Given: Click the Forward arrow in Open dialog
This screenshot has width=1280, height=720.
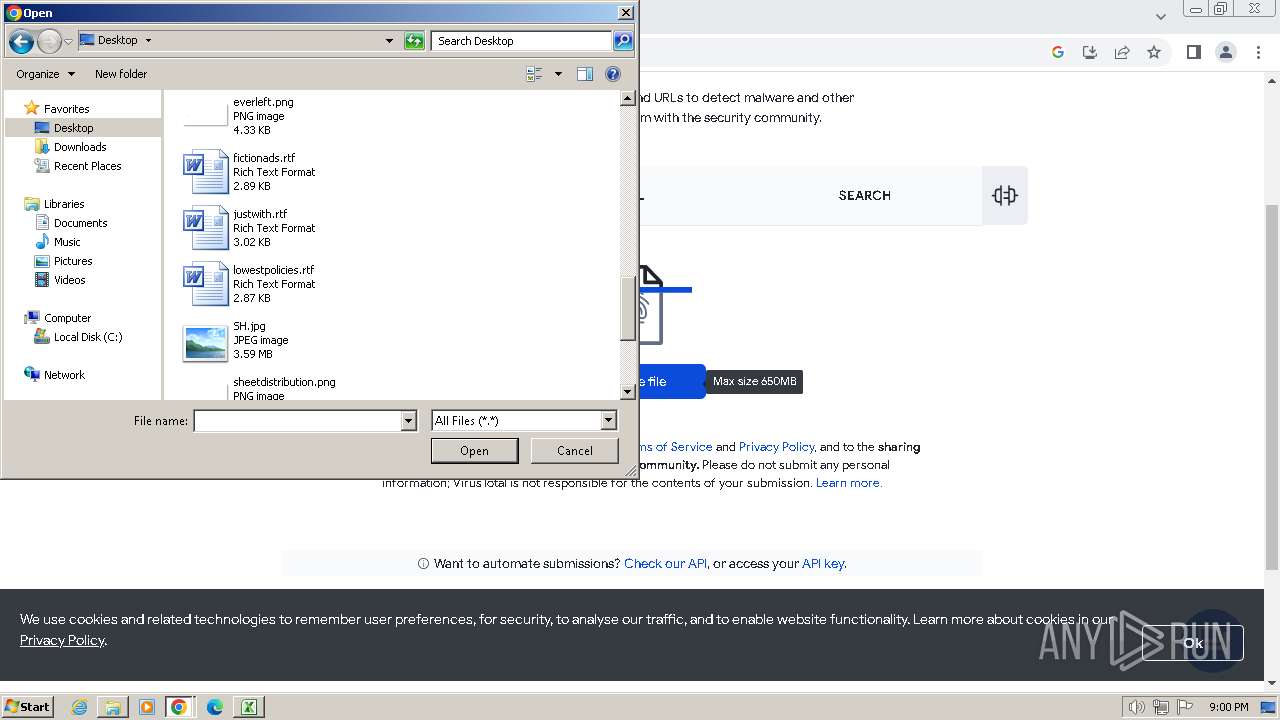Looking at the screenshot, I should coord(49,41).
